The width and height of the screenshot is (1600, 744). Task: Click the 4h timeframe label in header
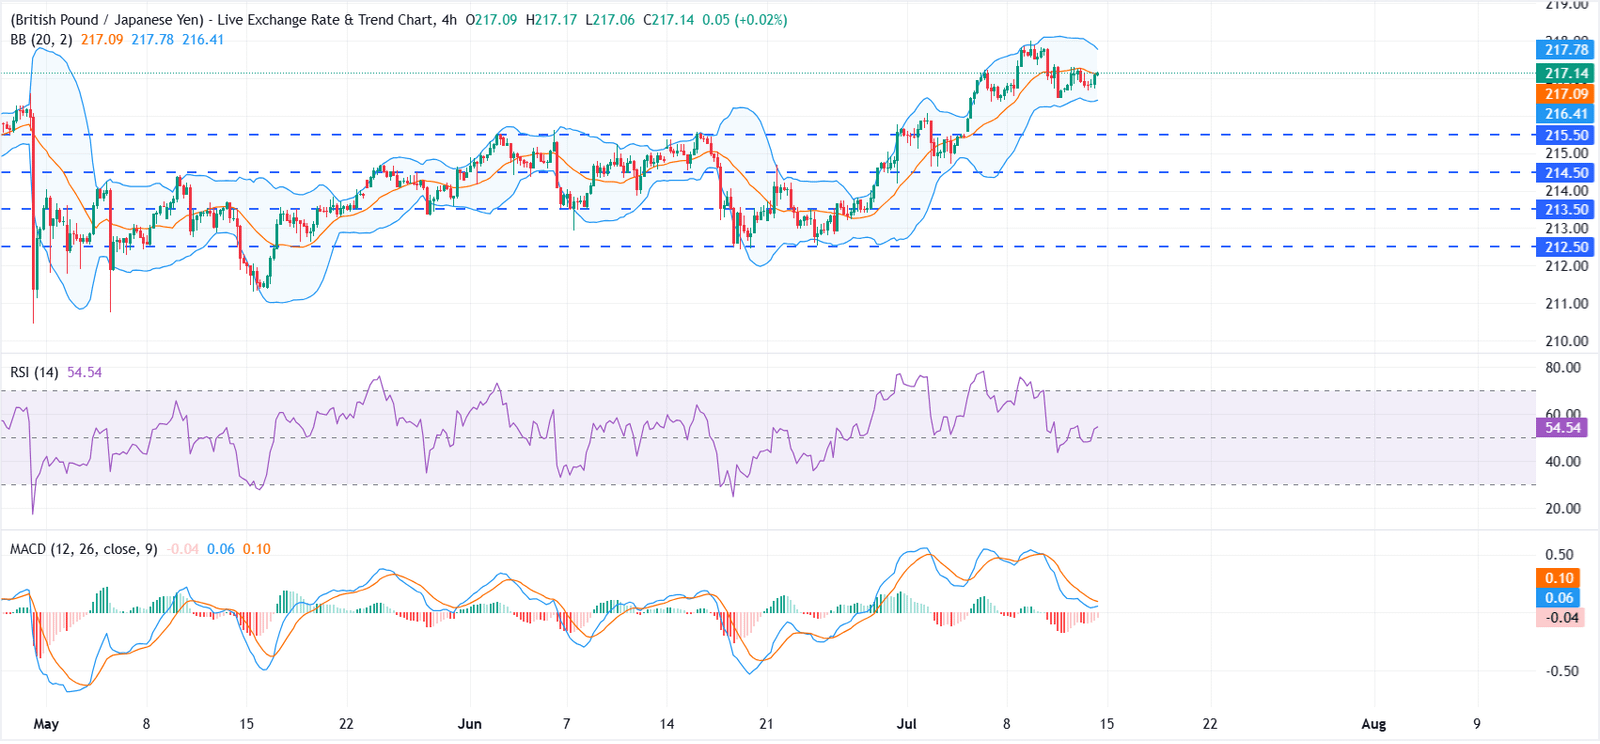(x=449, y=20)
